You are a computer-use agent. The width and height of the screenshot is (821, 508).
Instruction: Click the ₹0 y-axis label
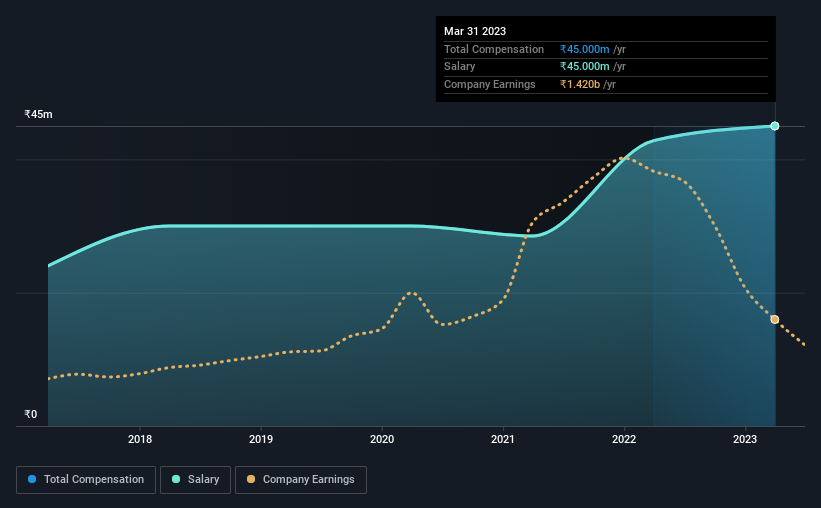click(x=31, y=414)
